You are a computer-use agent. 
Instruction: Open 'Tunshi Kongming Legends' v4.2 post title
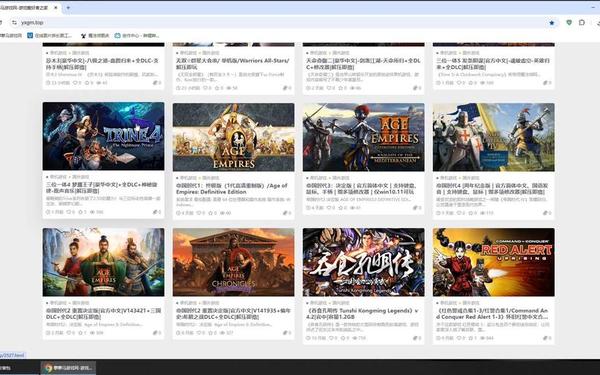tap(362, 314)
